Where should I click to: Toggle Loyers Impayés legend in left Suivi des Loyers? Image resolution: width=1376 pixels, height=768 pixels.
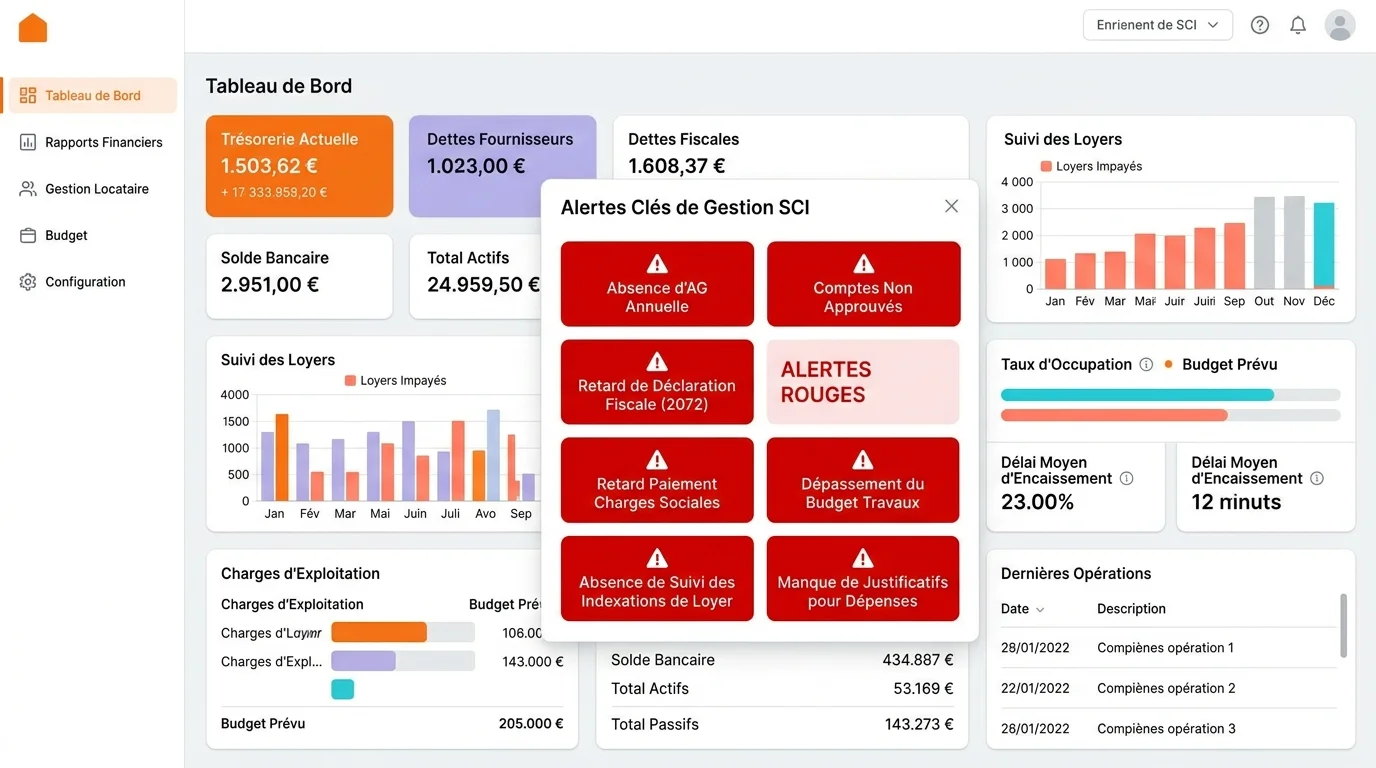click(350, 380)
